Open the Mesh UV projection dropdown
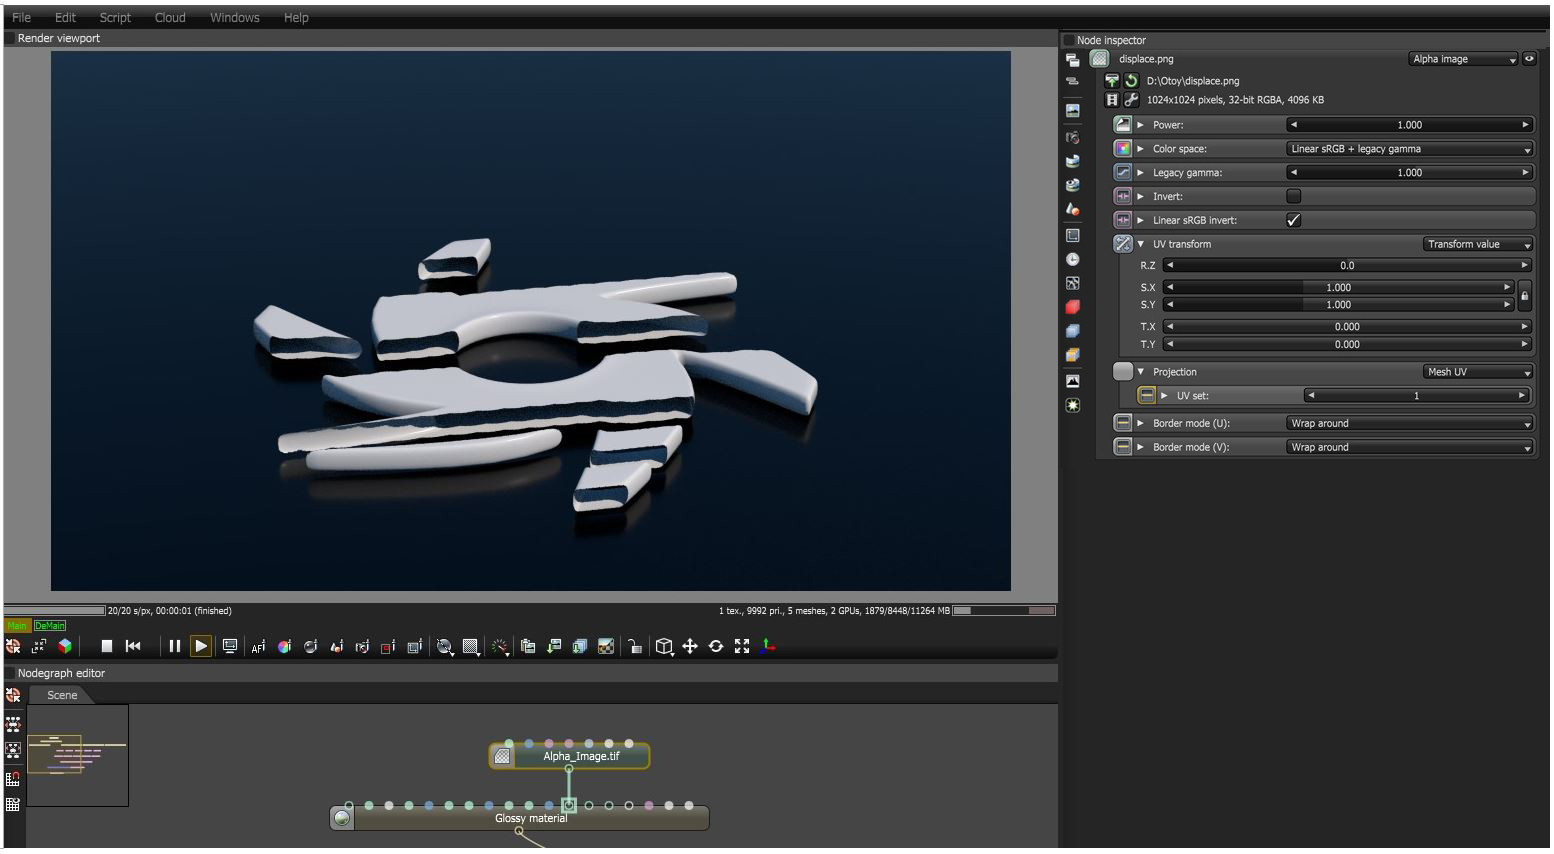Image resolution: width=1554 pixels, height=854 pixels. pyautogui.click(x=1478, y=372)
